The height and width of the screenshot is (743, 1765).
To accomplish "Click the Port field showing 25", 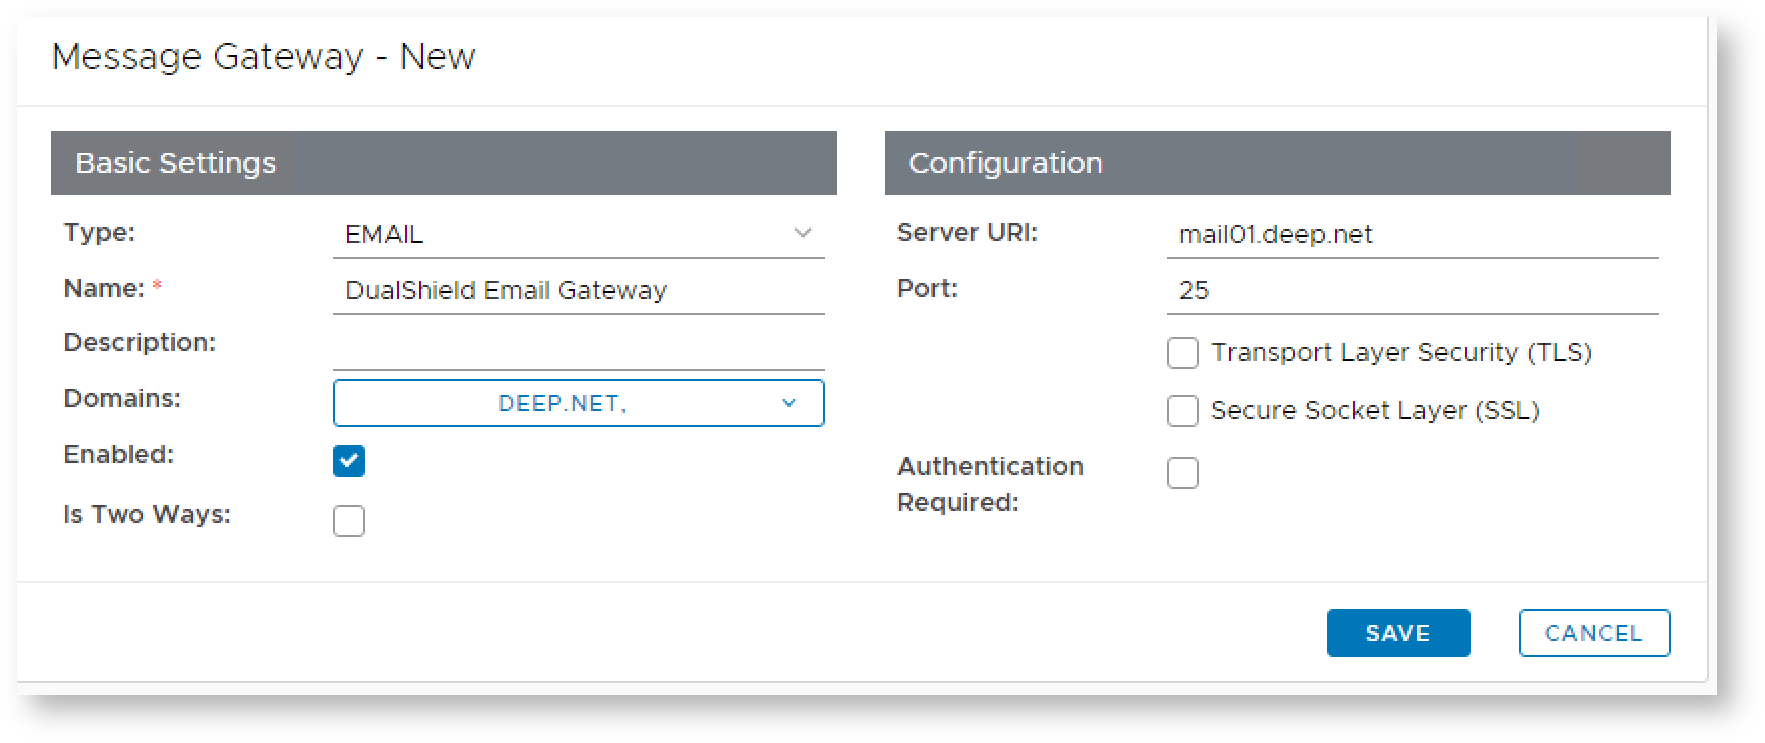I will point(1411,290).
